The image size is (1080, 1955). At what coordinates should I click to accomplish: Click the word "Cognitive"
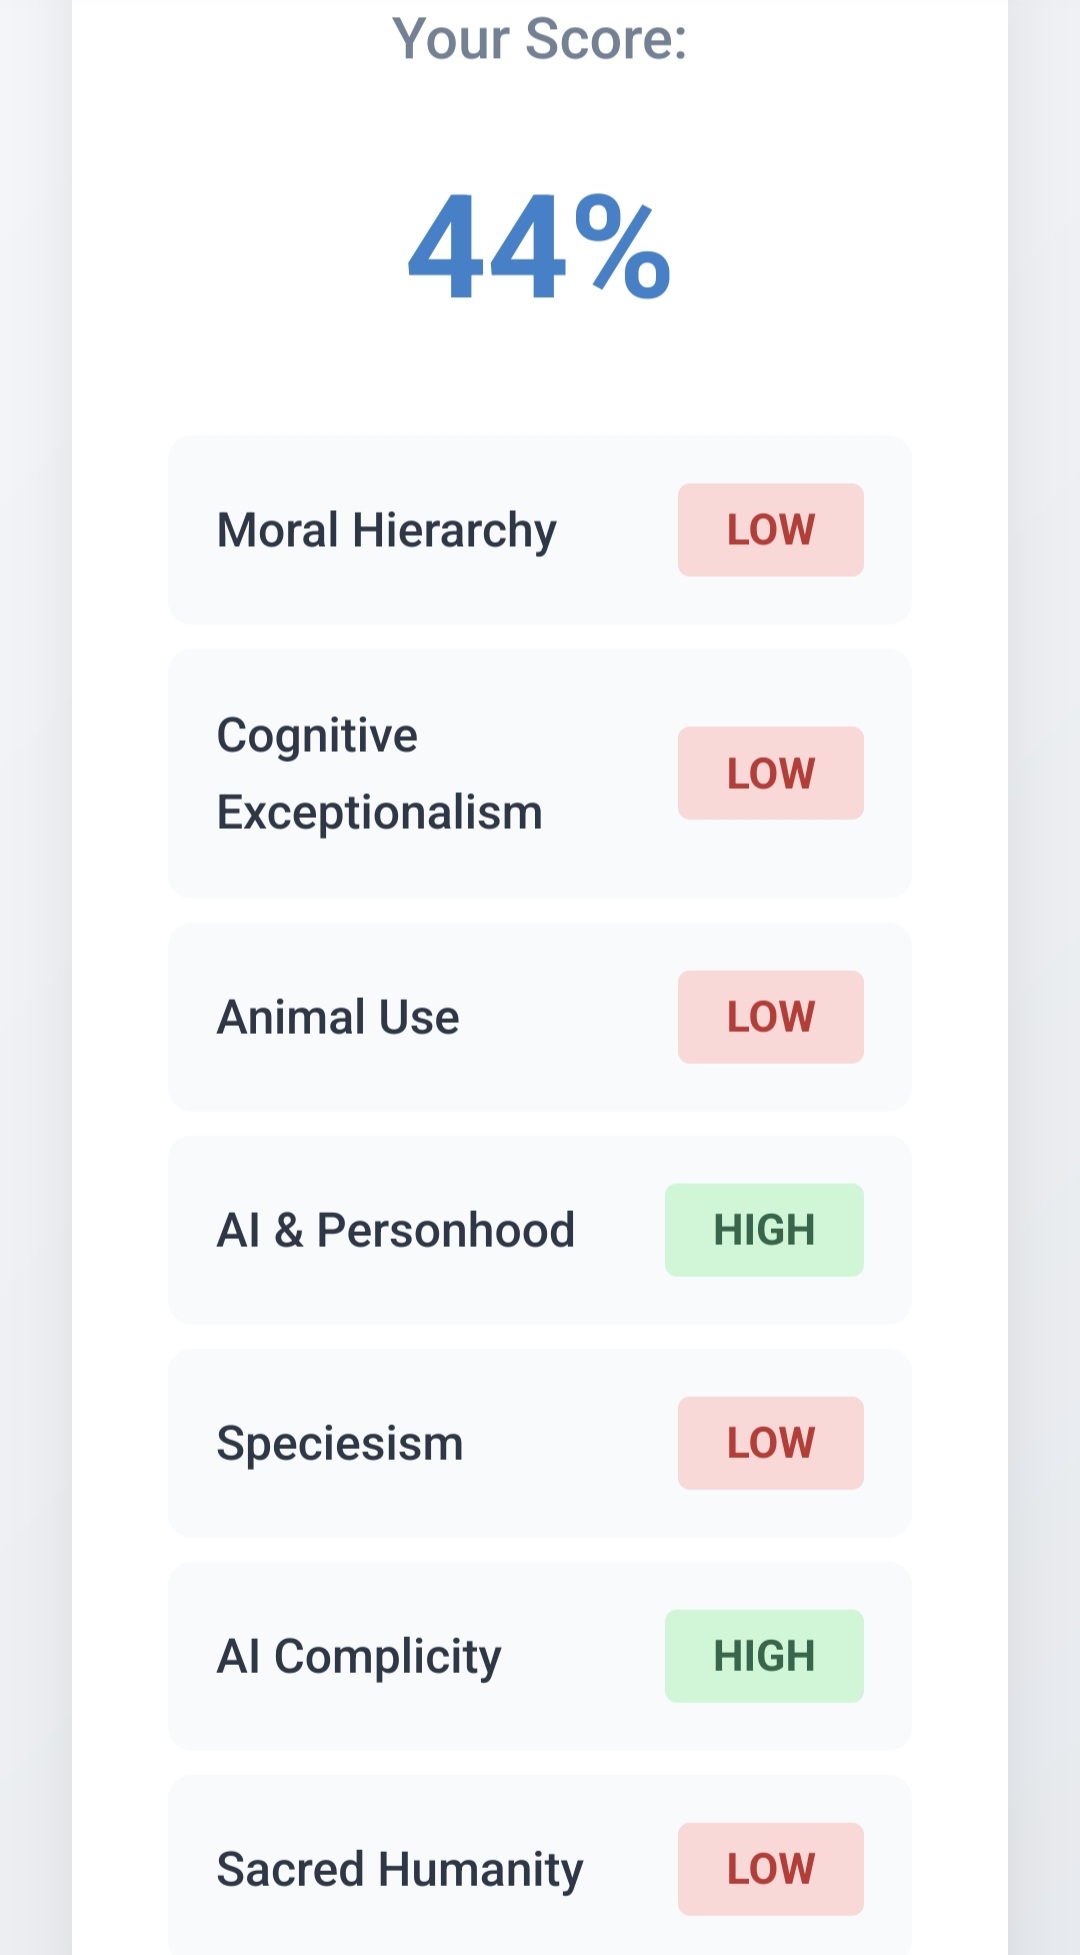click(317, 736)
